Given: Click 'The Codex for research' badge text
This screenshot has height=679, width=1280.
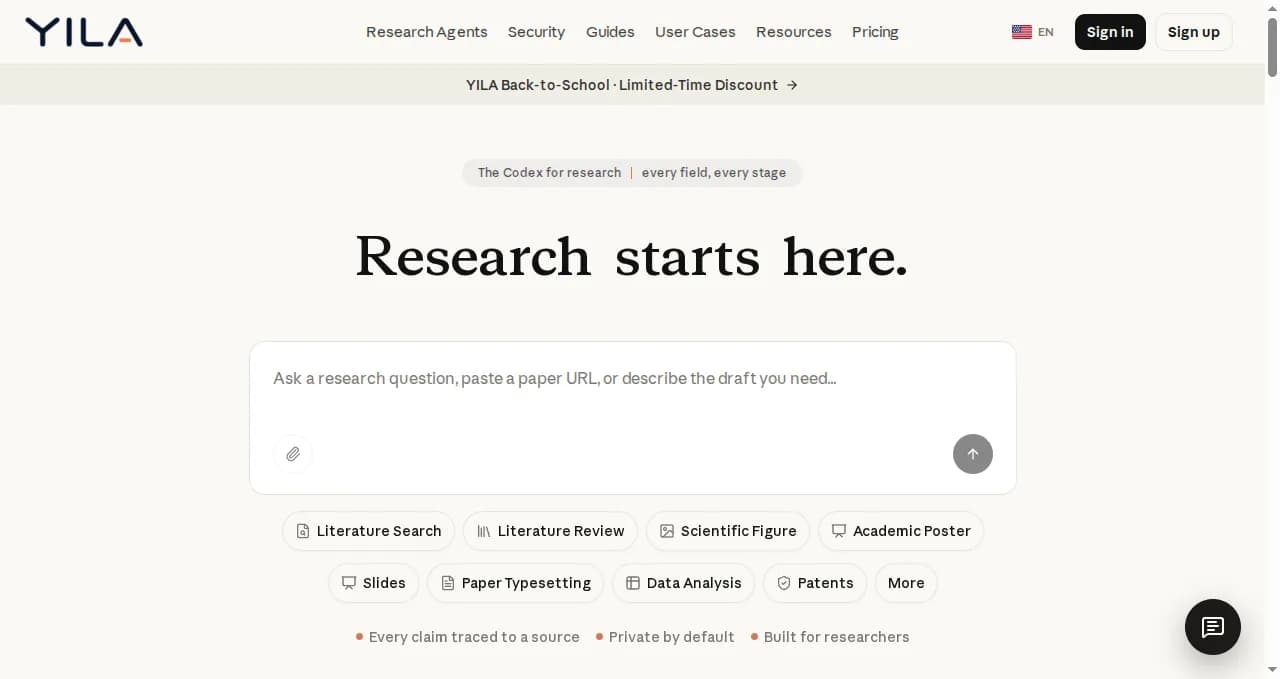Looking at the screenshot, I should [x=549, y=173].
